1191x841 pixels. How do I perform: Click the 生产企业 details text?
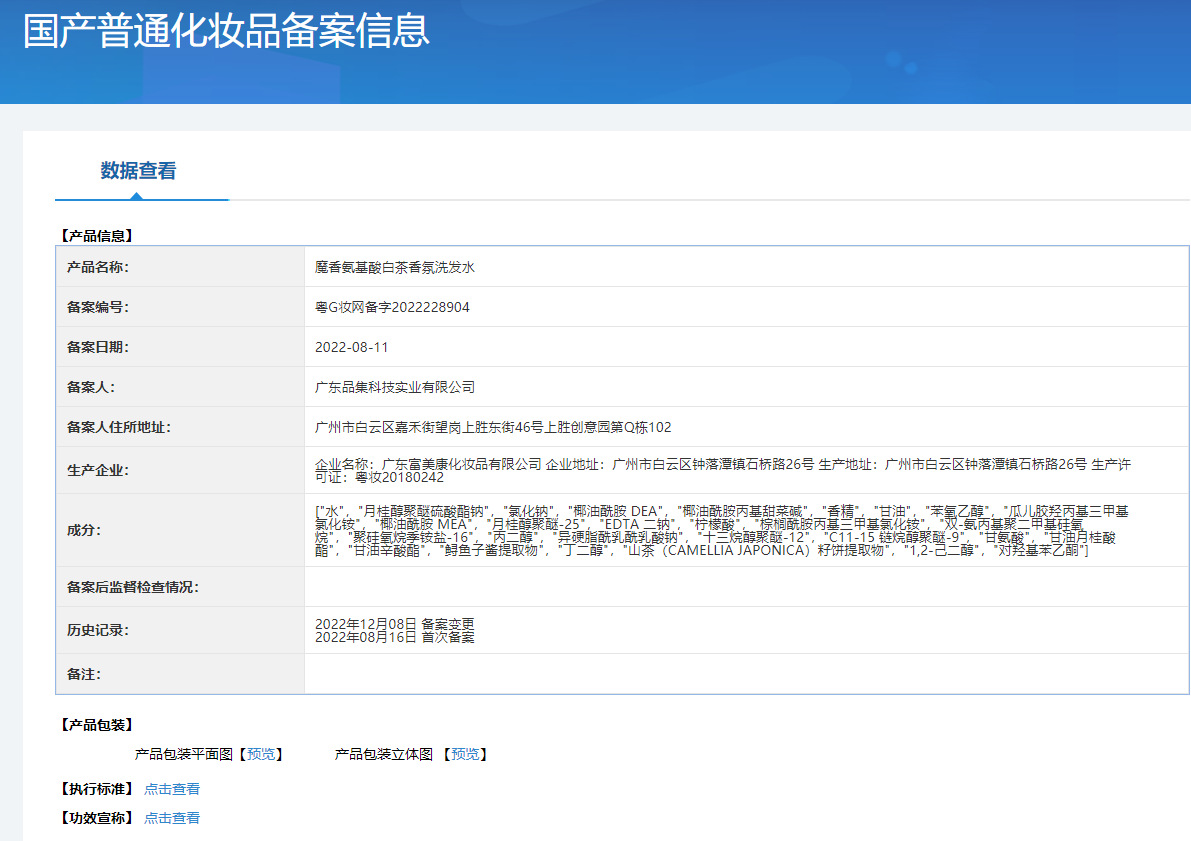pos(722,470)
